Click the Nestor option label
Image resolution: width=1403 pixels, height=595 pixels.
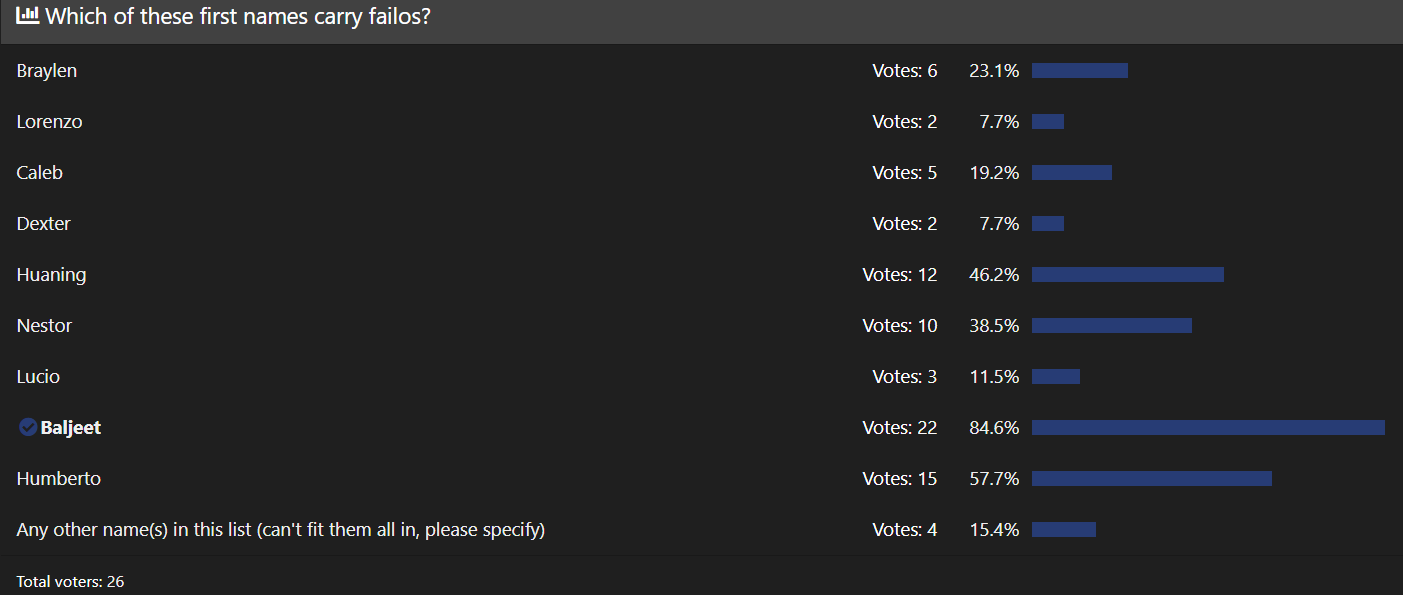pyautogui.click(x=45, y=326)
